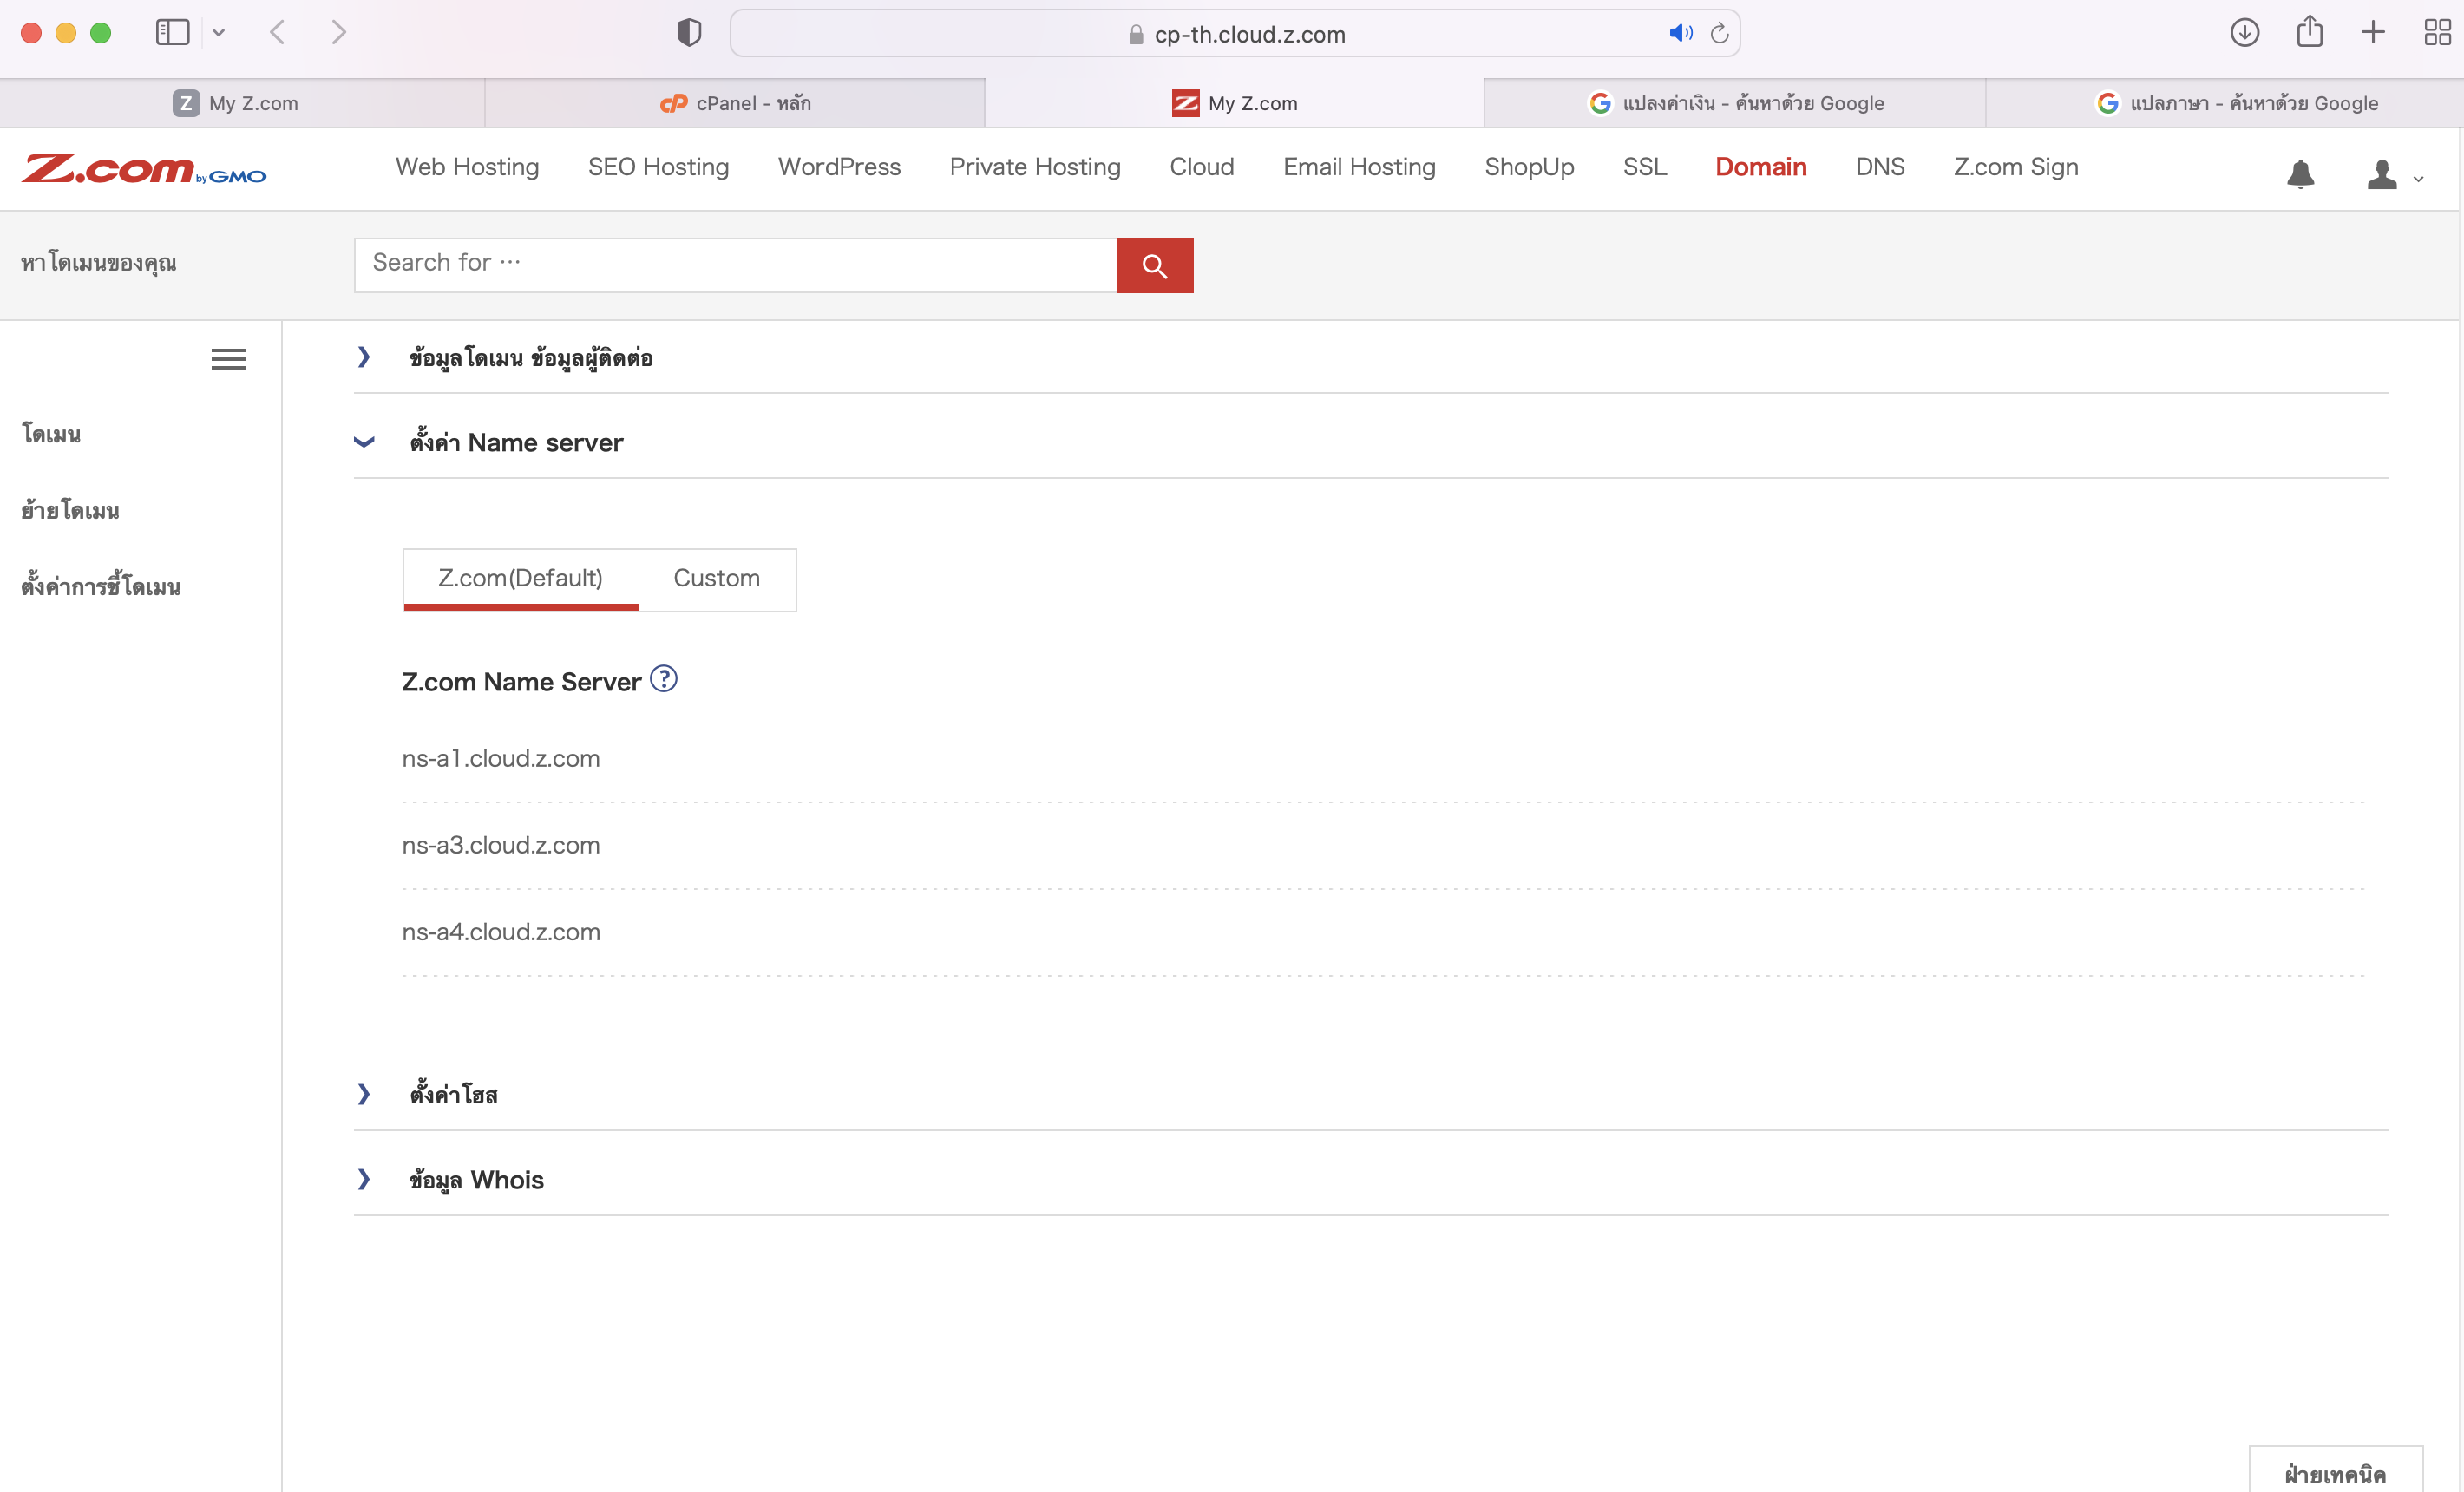2464x1492 pixels.
Task: Open Safari downloads icon
Action: [2244, 33]
